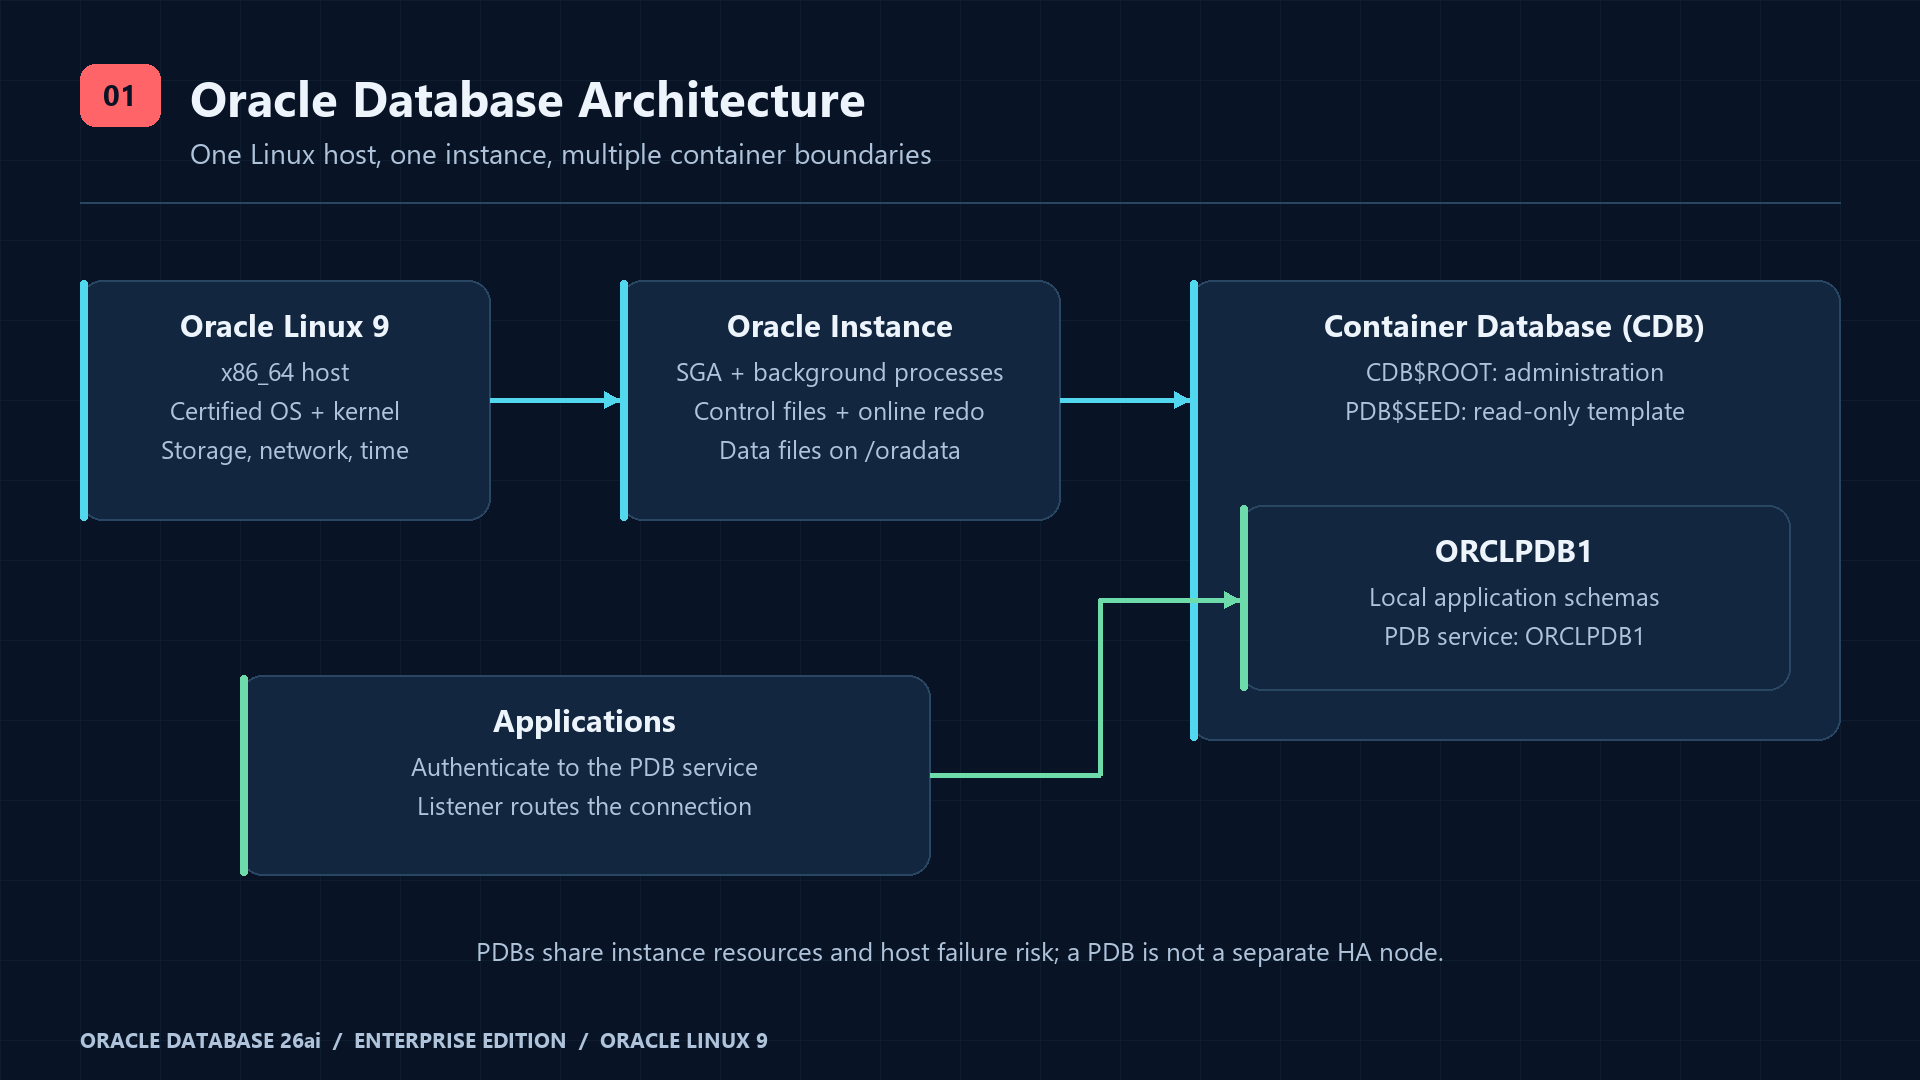
Task: Select PDB service: ORCLPDB1 line
Action: (1514, 636)
